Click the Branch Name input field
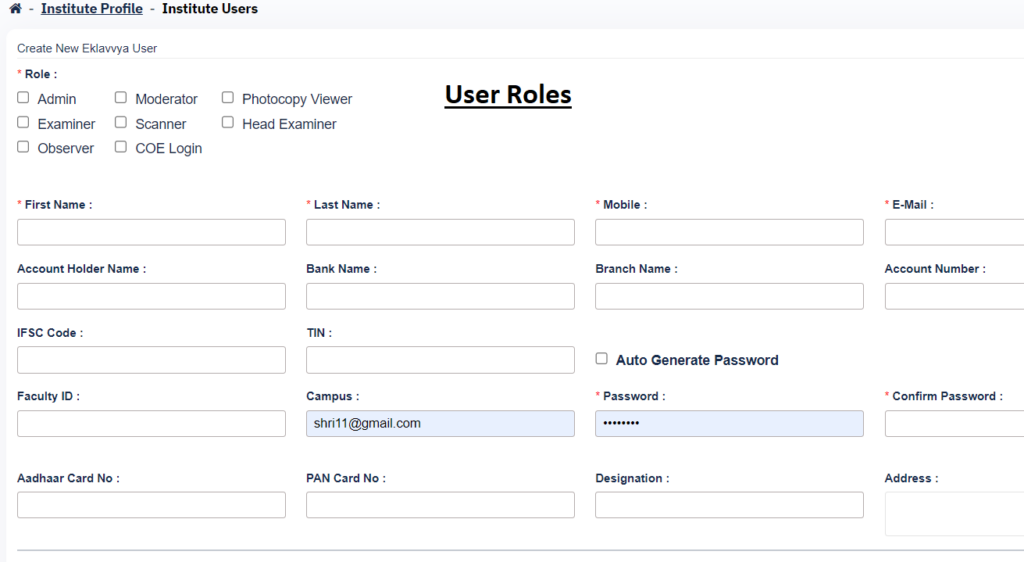This screenshot has height=562, width=1024. (729, 296)
